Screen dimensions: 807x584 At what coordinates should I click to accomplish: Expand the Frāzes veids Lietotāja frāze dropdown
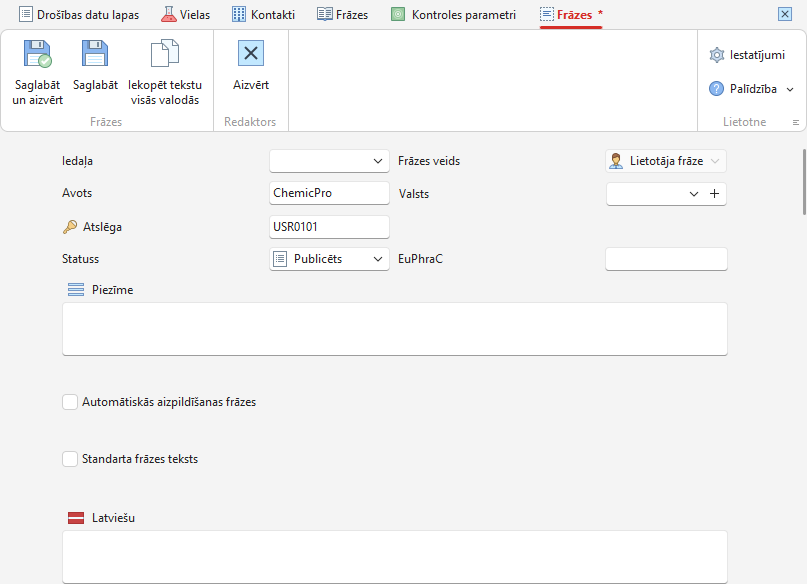point(666,161)
